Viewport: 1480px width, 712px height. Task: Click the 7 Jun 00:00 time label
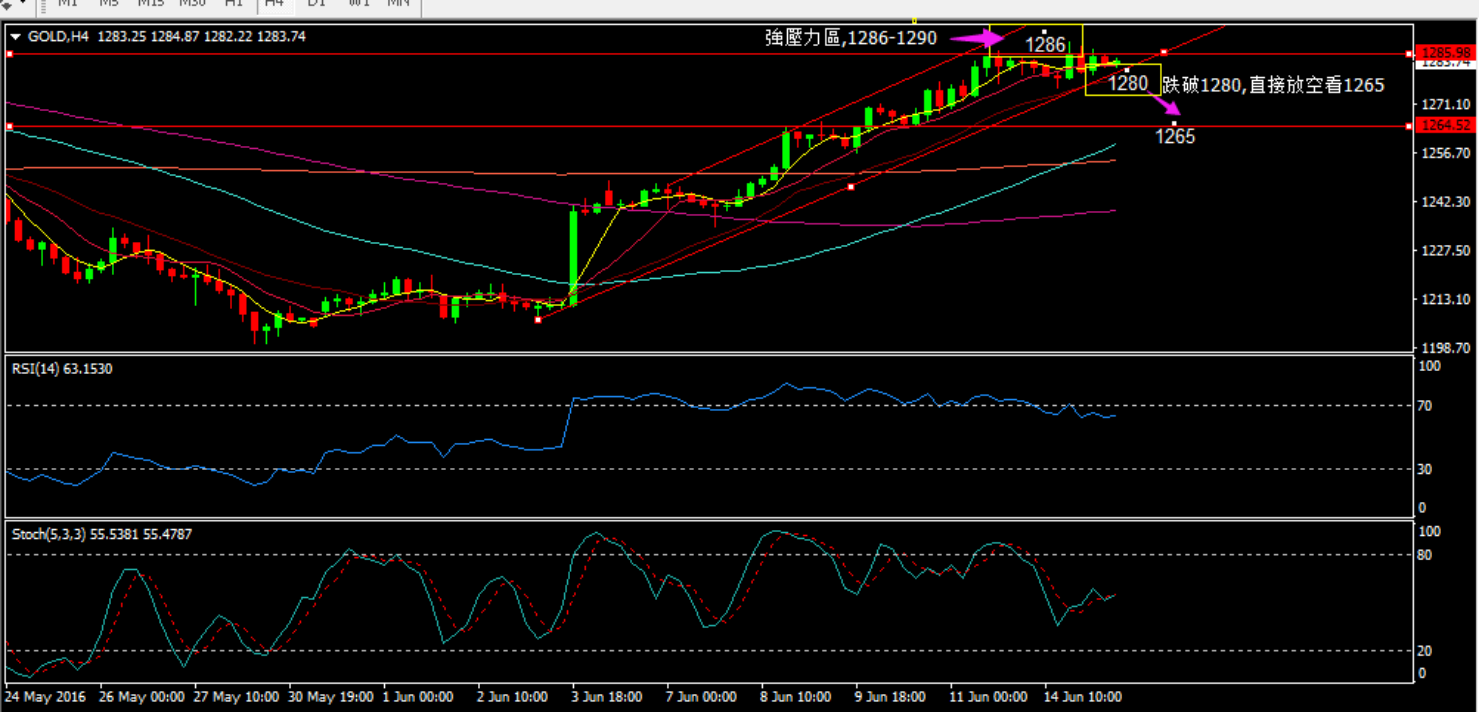pos(701,696)
